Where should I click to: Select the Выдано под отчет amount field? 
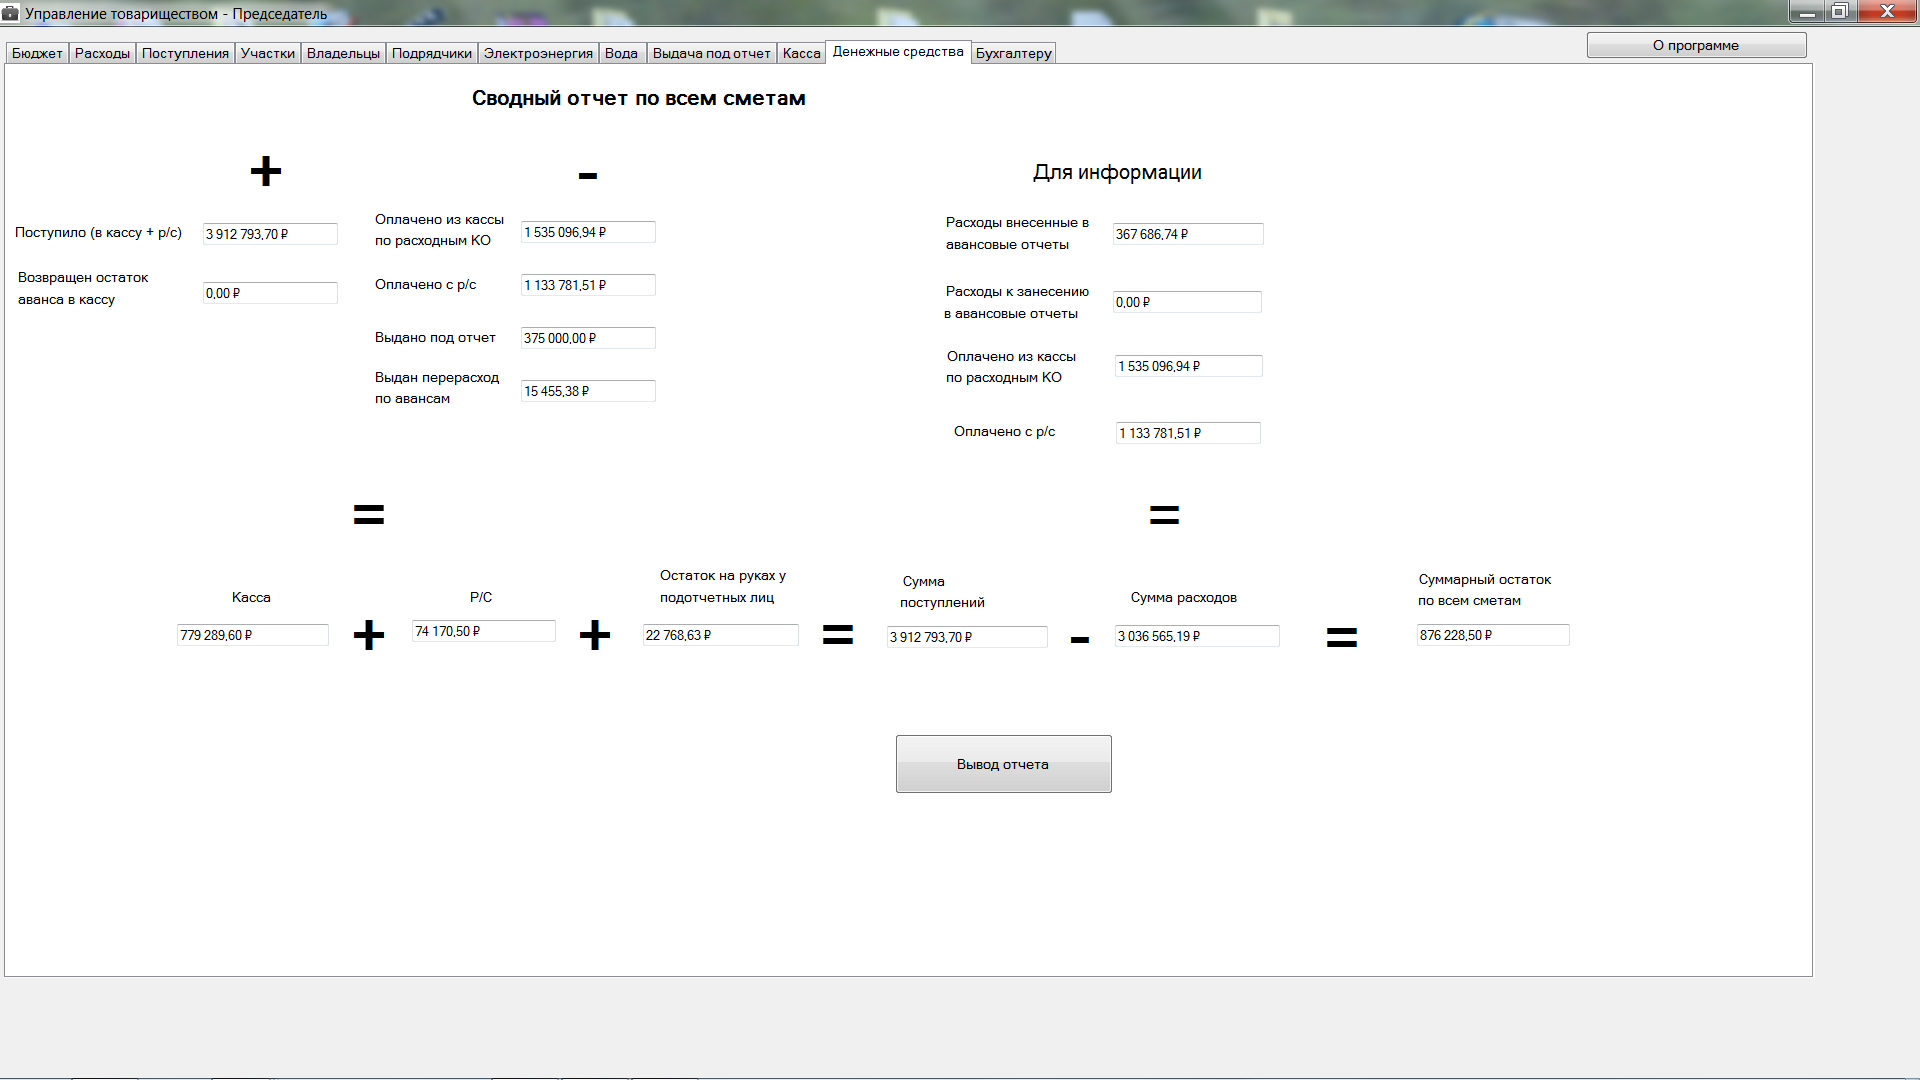[x=587, y=338]
